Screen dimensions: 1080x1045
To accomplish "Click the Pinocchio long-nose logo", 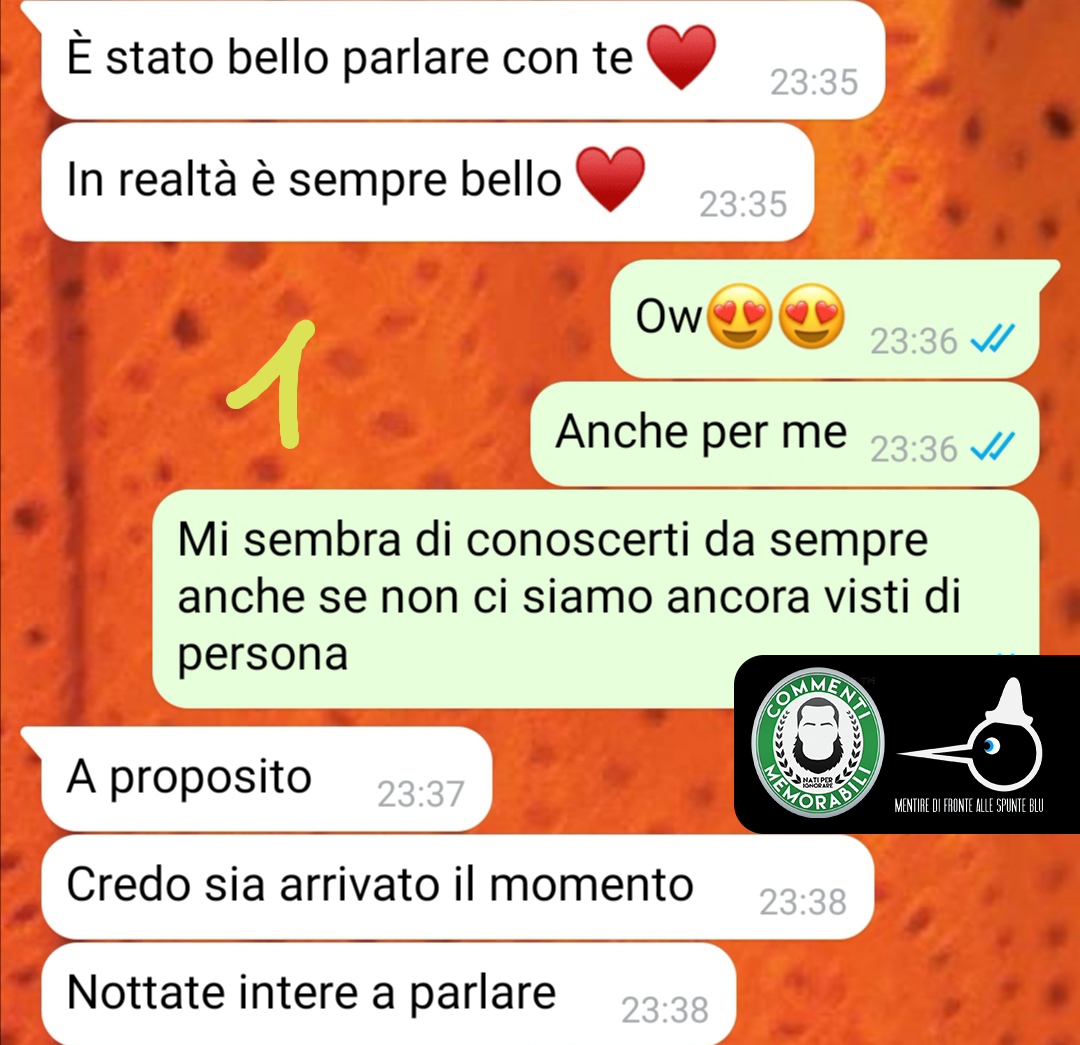I will pyautogui.click(x=970, y=737).
